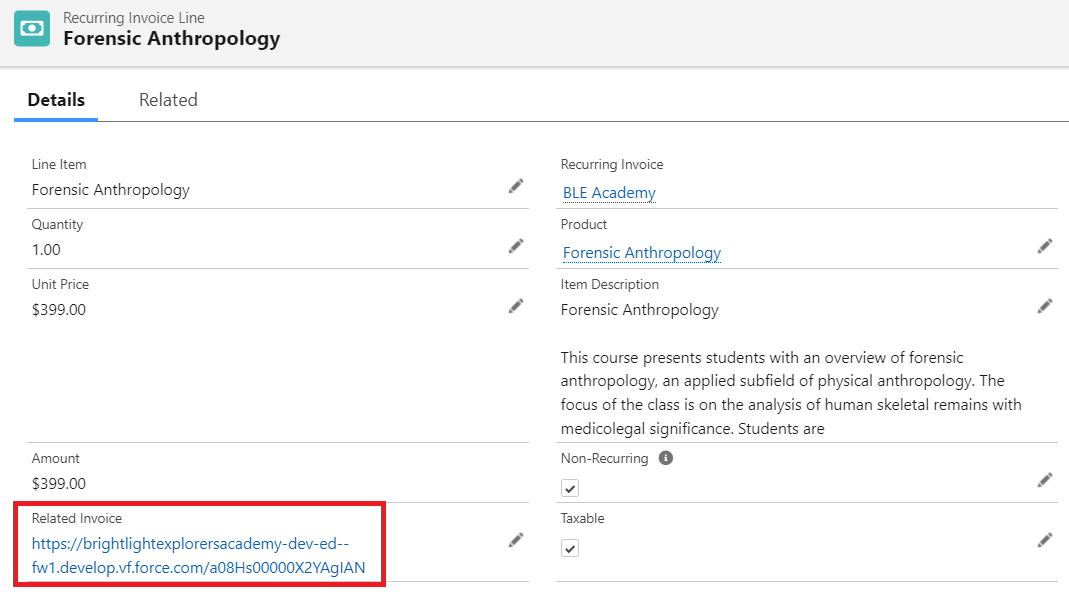Screen dimensions: 1069x597
Task: Click Item Description edit pencil
Action: click(x=1044, y=306)
